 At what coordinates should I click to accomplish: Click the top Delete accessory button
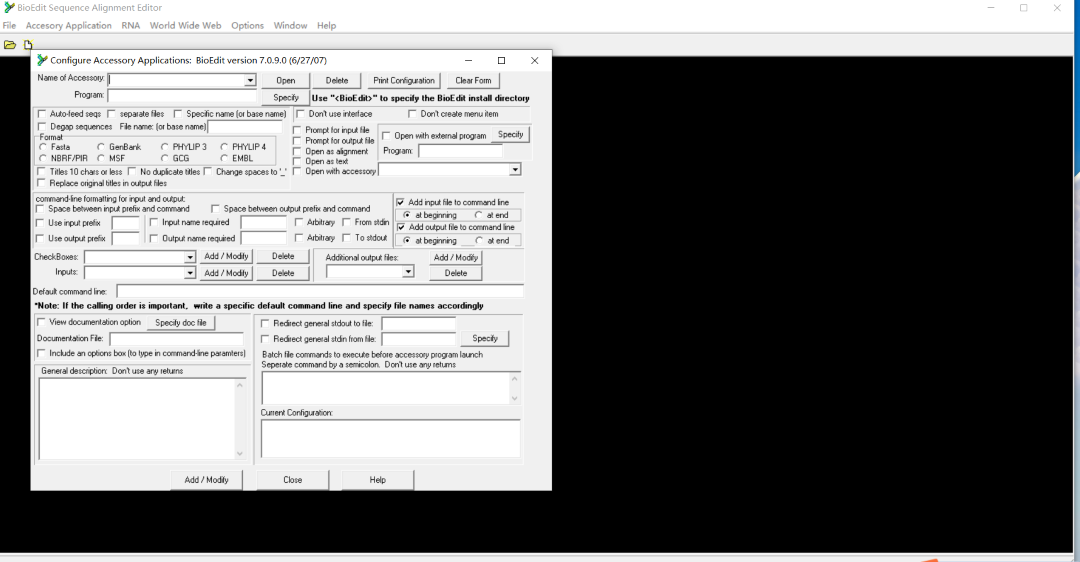[x=337, y=81]
